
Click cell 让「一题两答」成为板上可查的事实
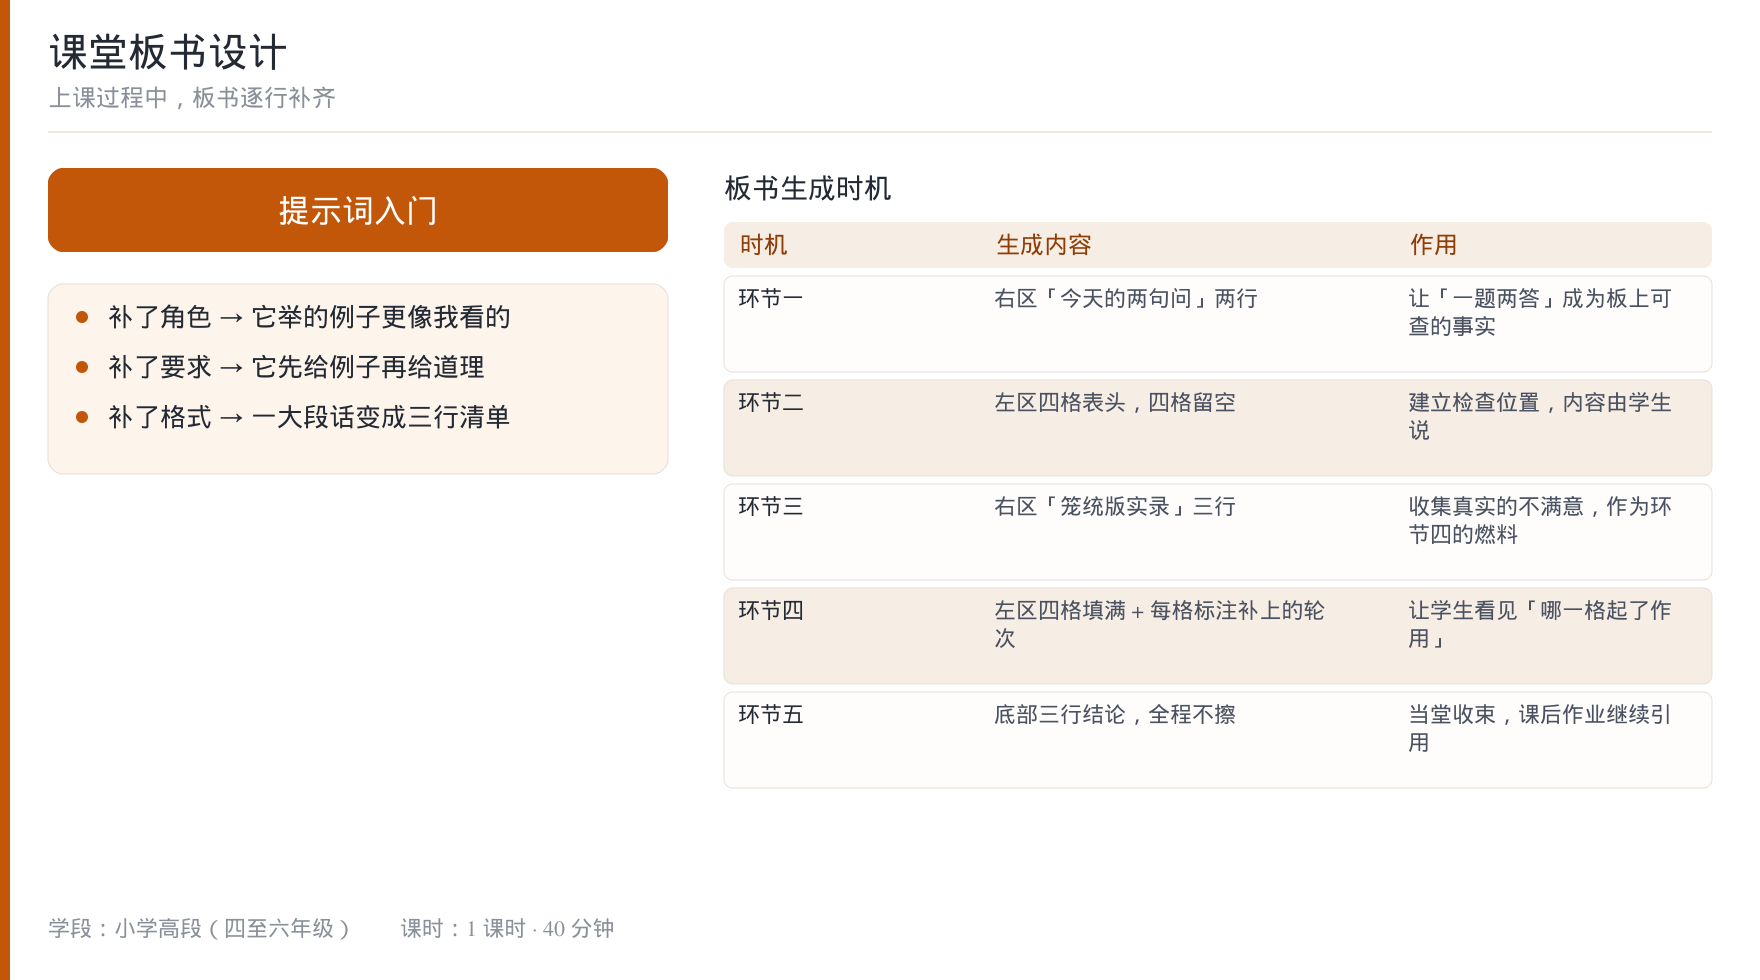coord(1540,312)
